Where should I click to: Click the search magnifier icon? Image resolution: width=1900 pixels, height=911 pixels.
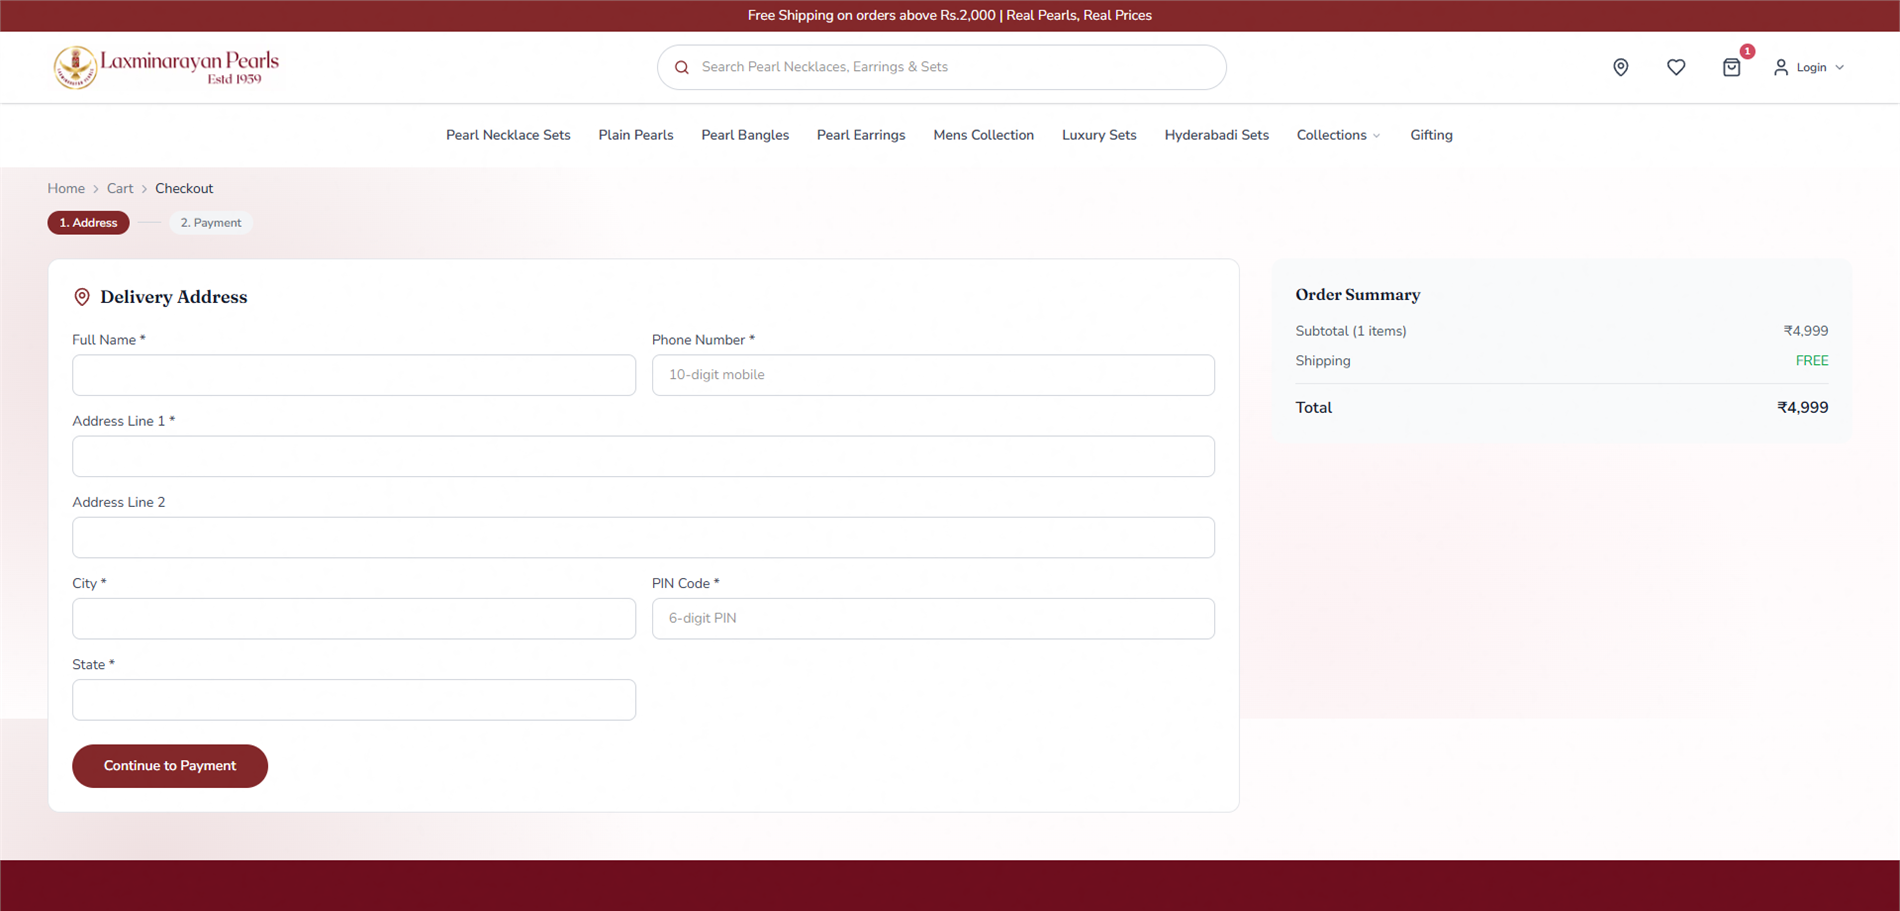click(x=682, y=67)
